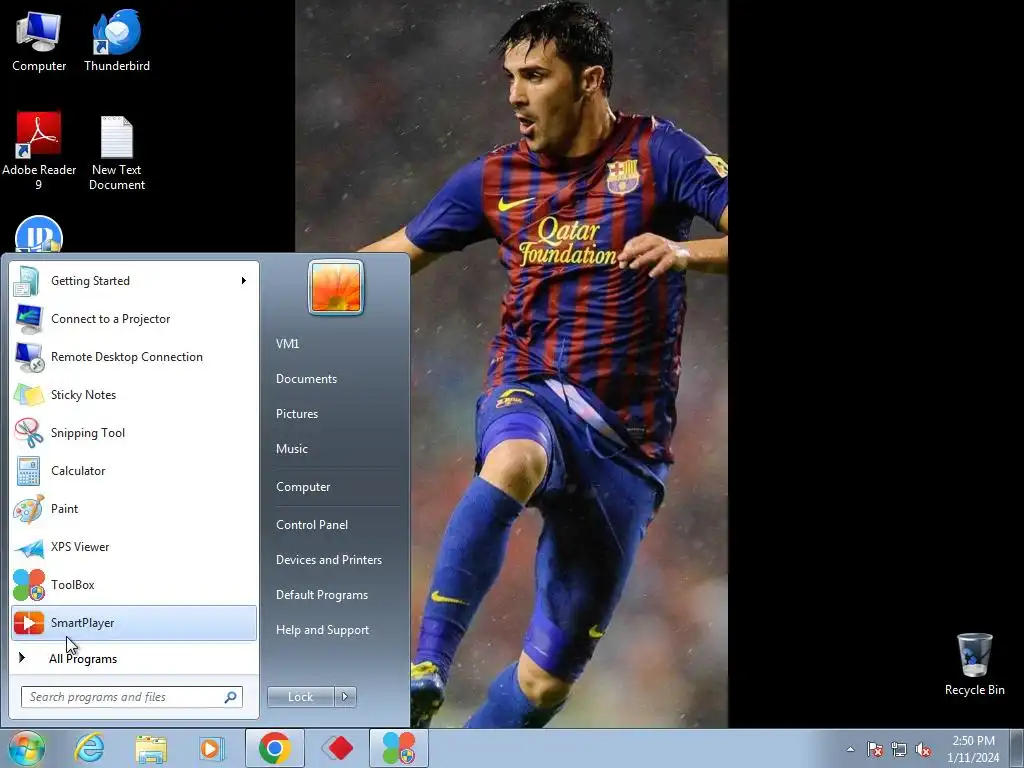Open Devices and Printers
1024x768 pixels.
[x=328, y=560]
